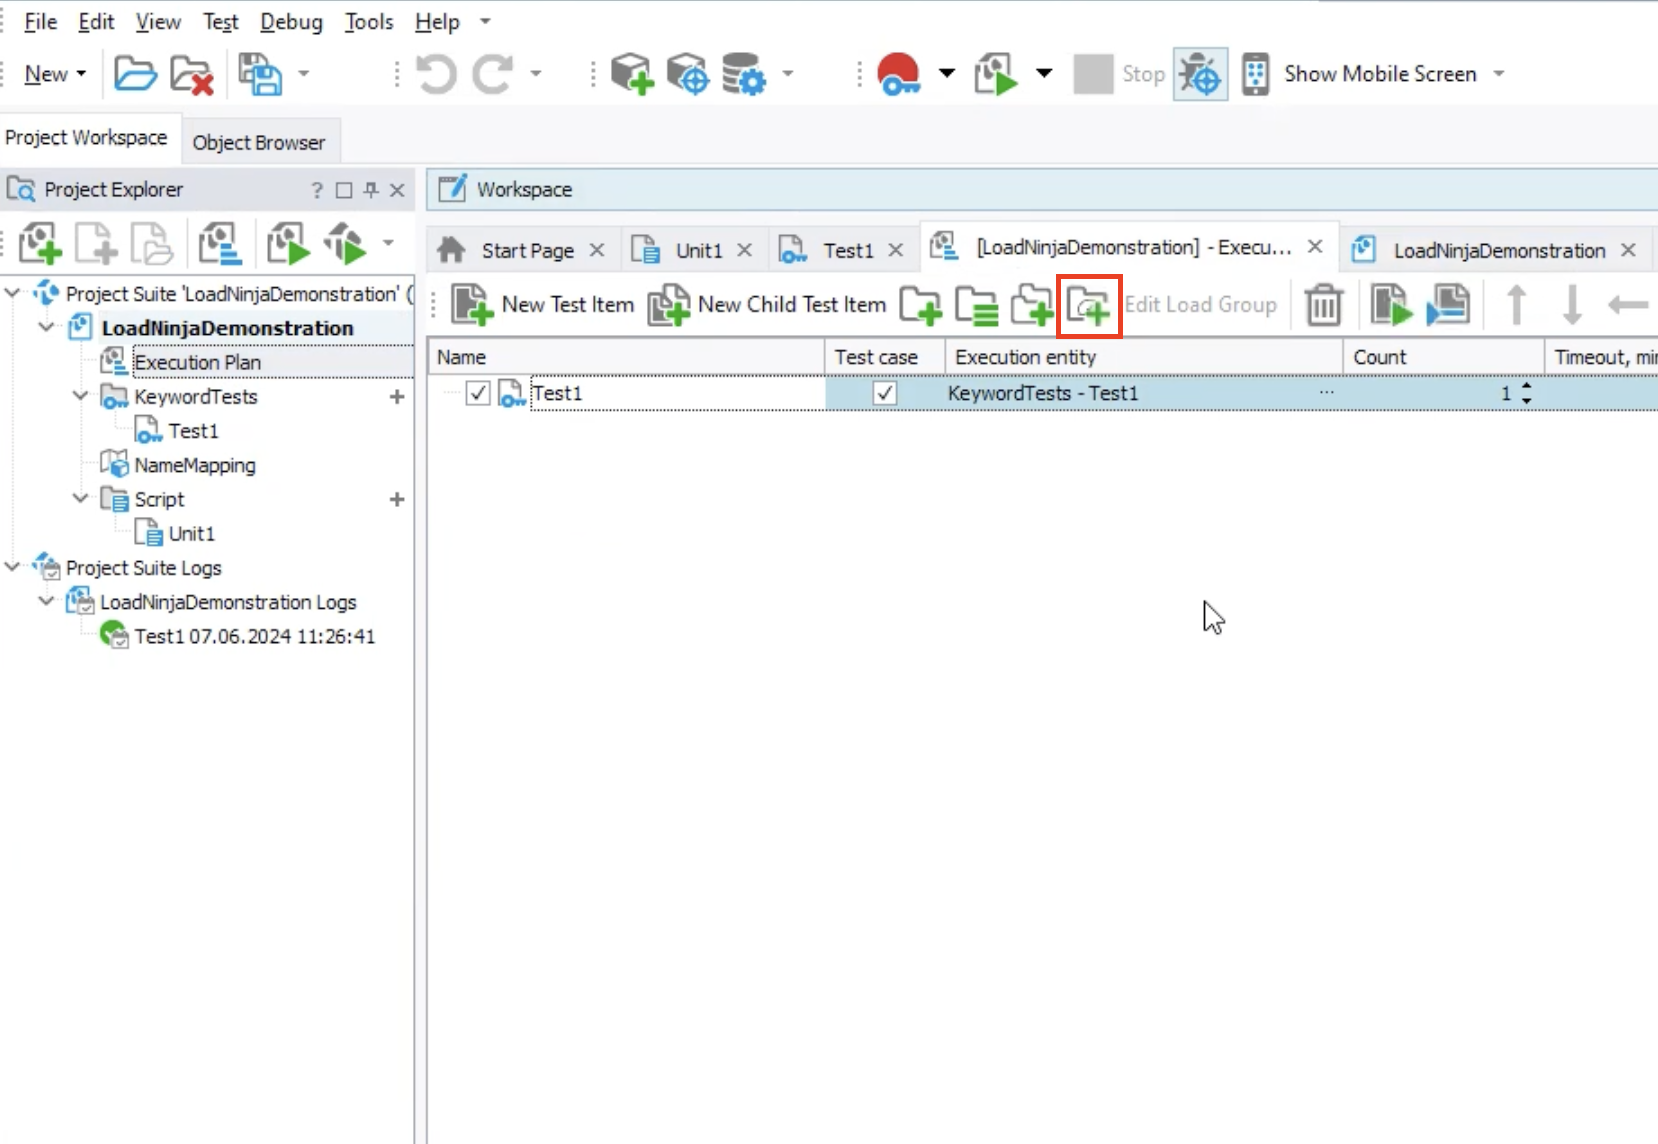This screenshot has height=1144, width=1658.
Task: Click the Undo arrow icon
Action: coord(436,74)
